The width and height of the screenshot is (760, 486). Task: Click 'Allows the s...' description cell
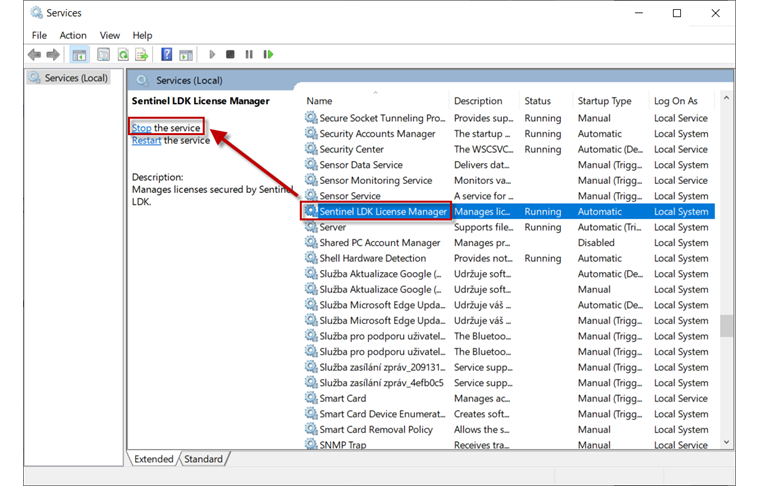tap(481, 429)
